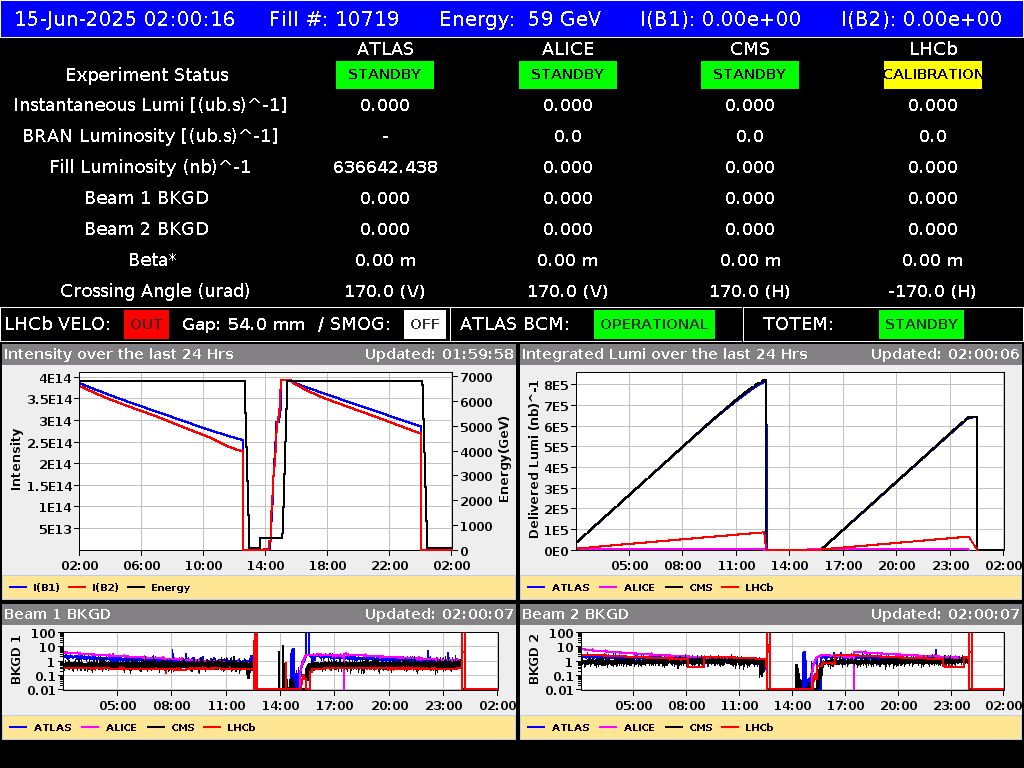Click the I(B2) legend entry in Intensity chart

tap(93, 588)
